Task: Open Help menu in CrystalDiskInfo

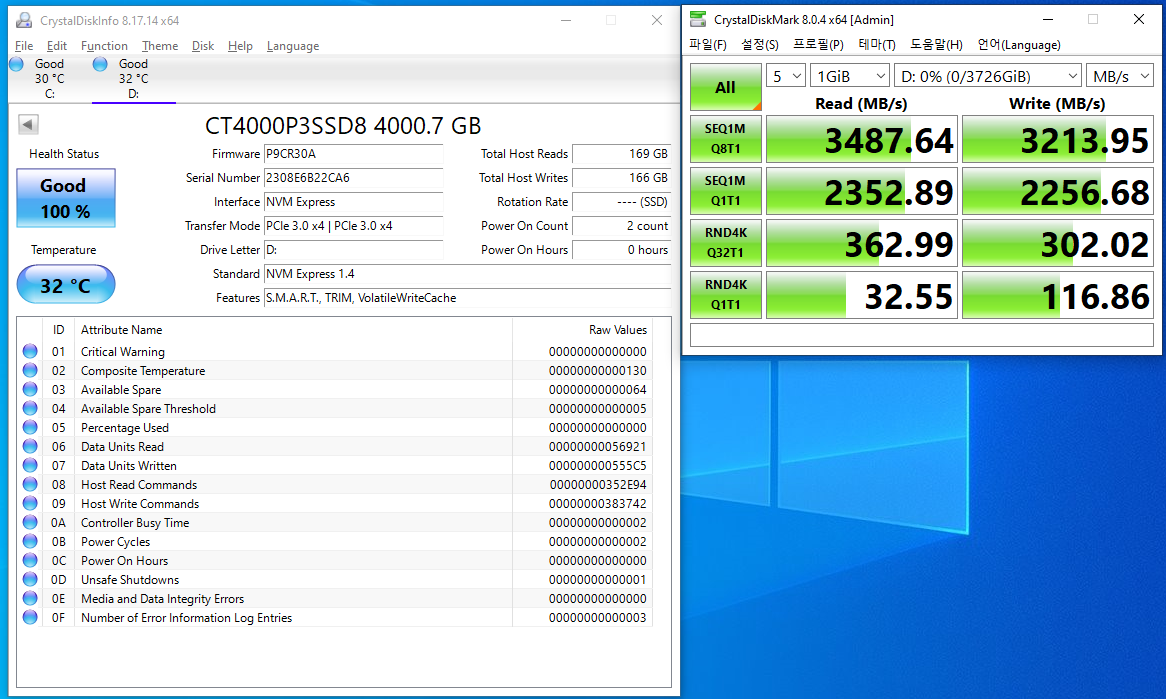Action: pyautogui.click(x=240, y=46)
